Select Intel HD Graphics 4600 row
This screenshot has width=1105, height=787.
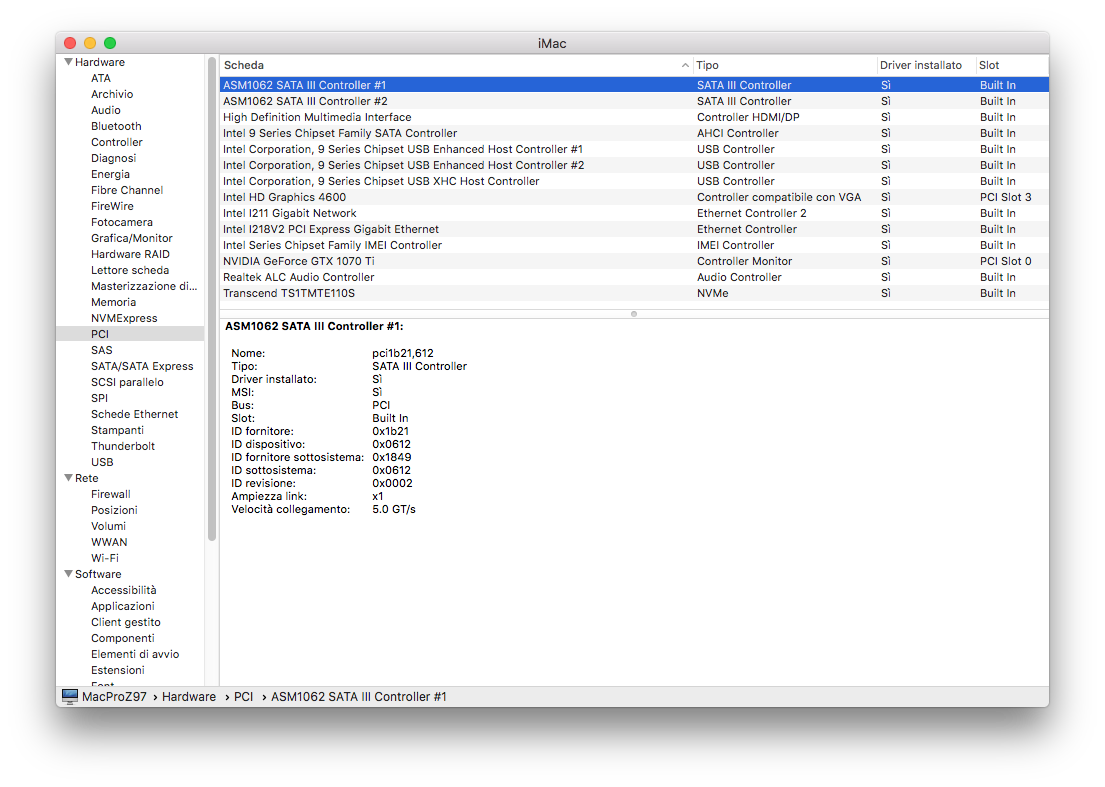click(x=634, y=197)
